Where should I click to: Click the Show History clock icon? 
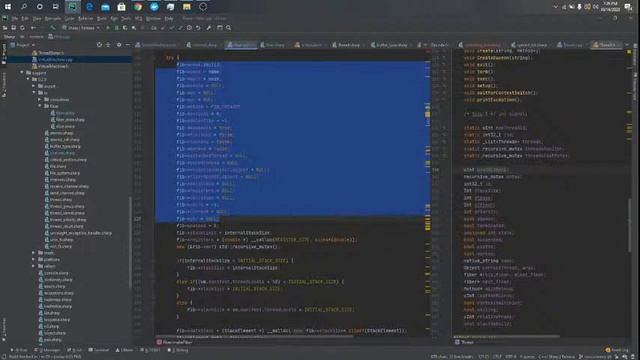[x=189, y=28]
